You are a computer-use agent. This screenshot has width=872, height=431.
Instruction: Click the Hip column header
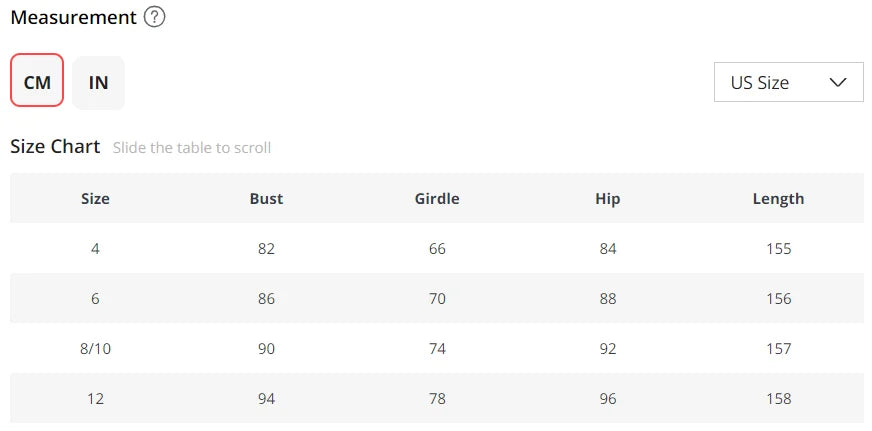[x=607, y=198]
